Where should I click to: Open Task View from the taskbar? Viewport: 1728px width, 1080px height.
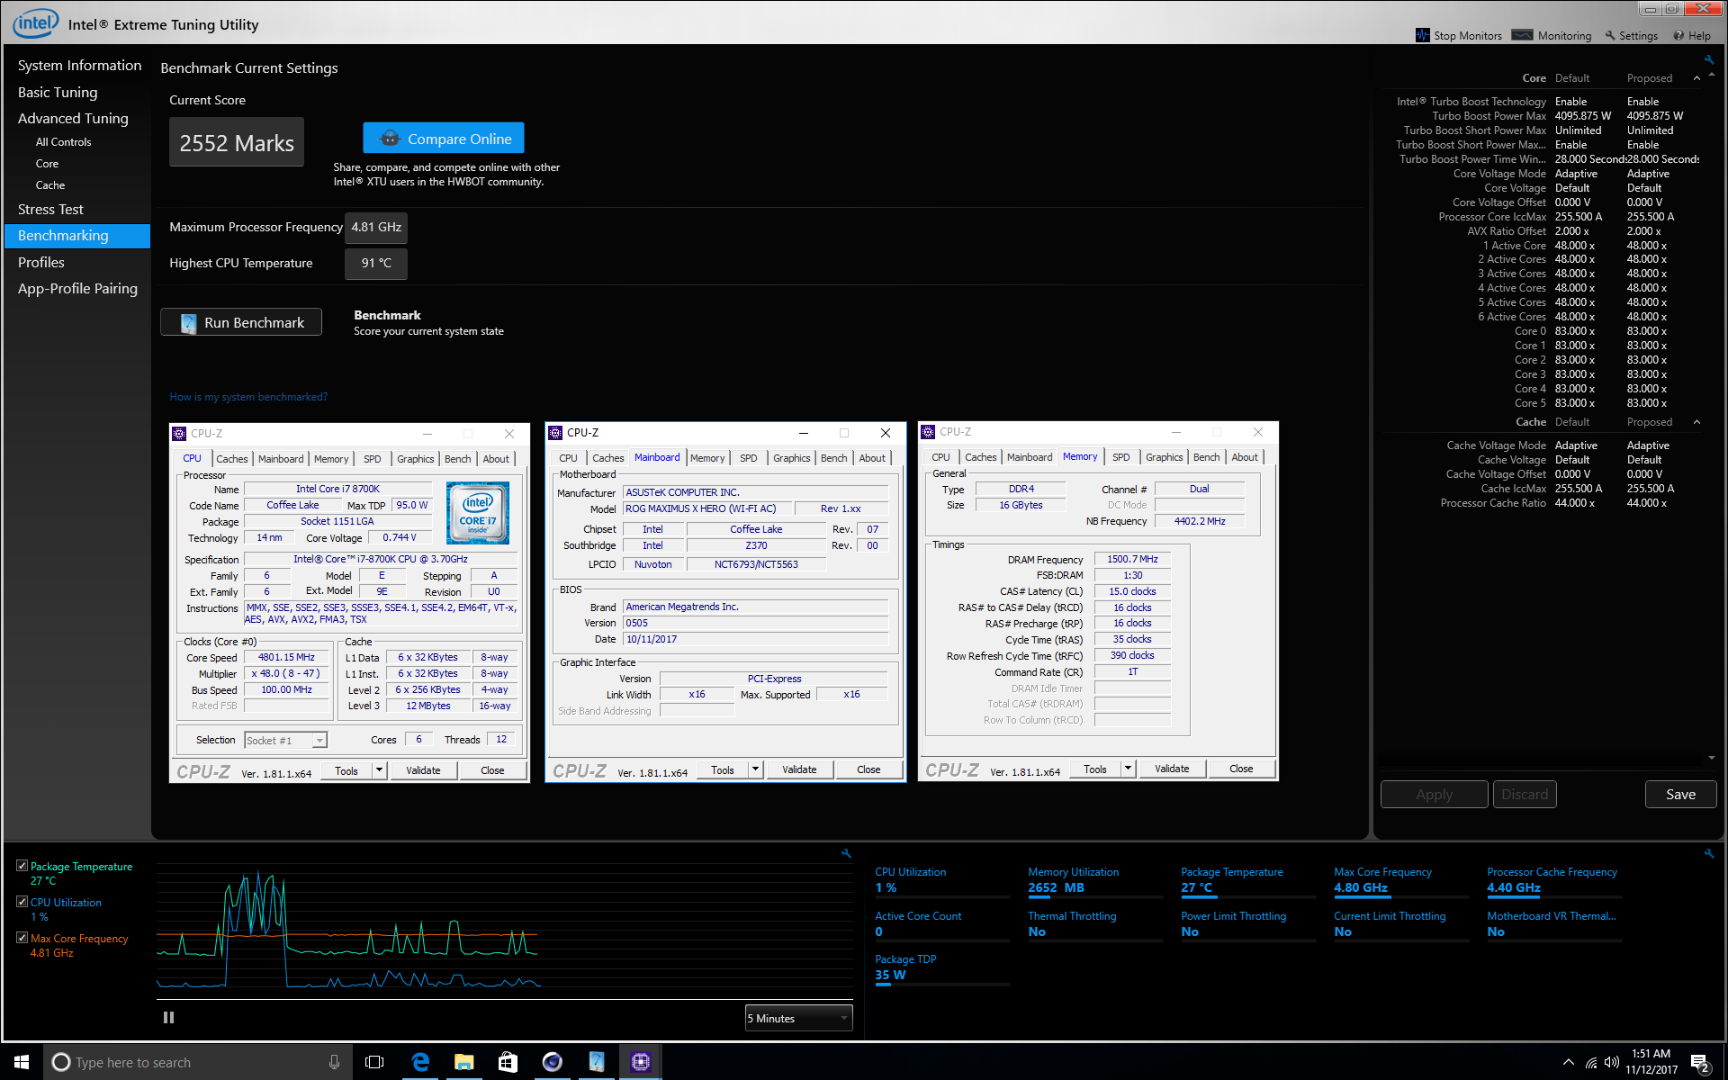click(375, 1062)
